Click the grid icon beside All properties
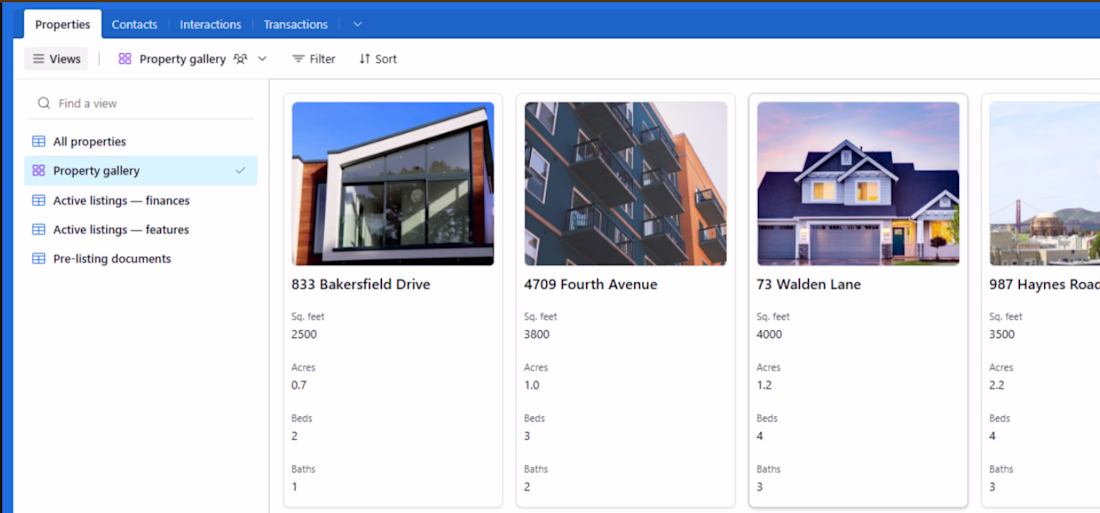 click(x=39, y=142)
